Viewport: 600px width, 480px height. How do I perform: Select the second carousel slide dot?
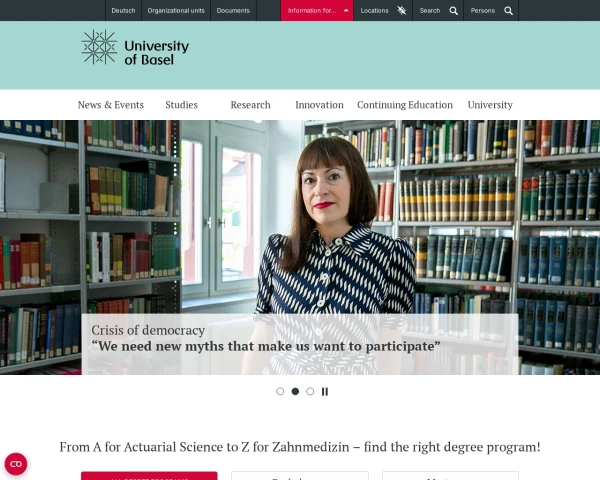tap(295, 391)
